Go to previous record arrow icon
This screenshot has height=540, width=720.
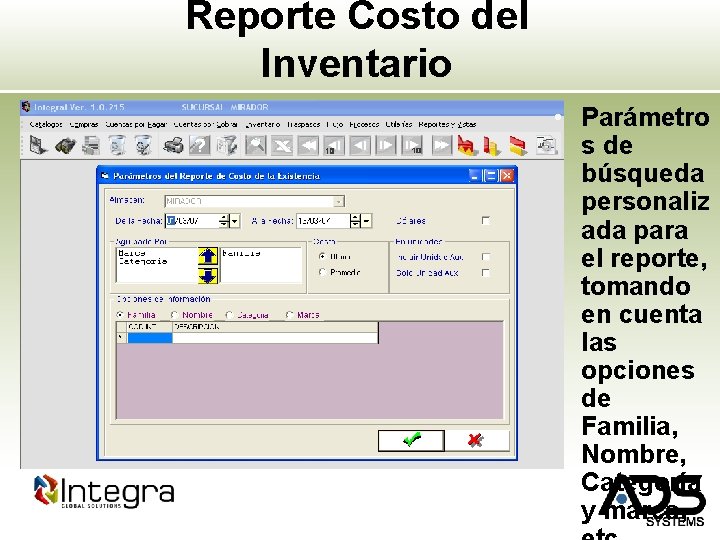360,146
